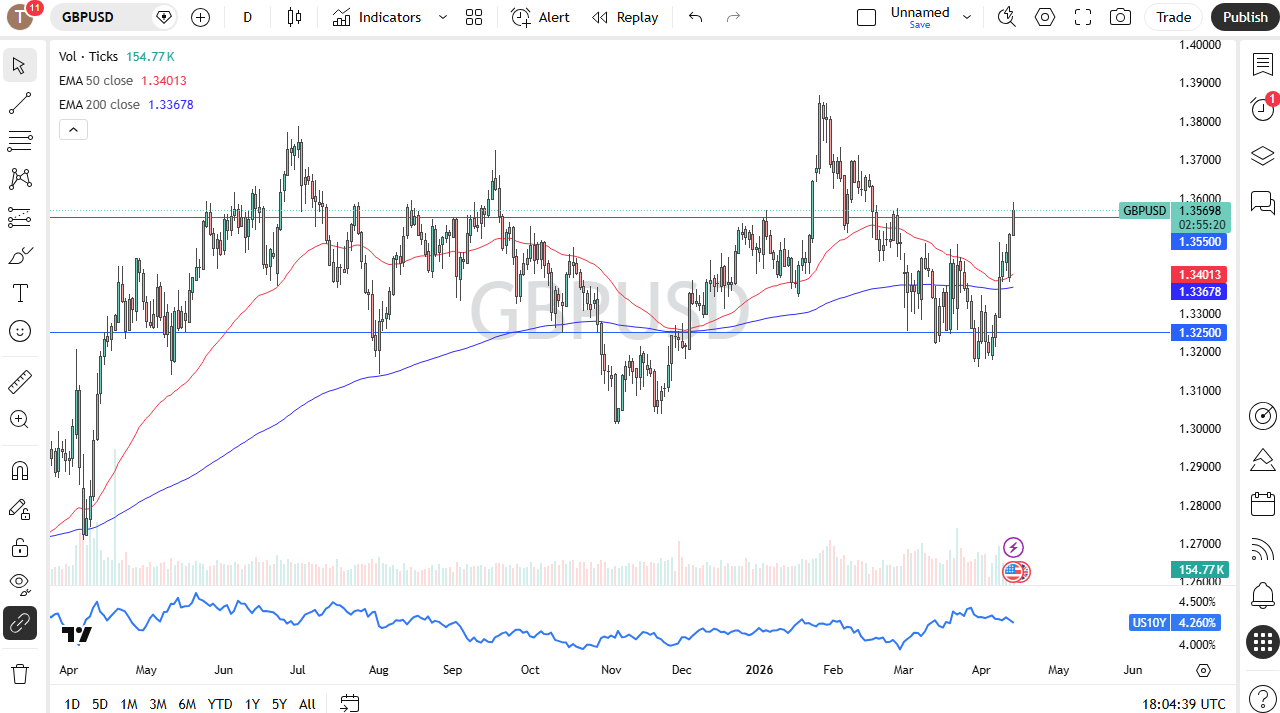The width and height of the screenshot is (1280, 713).
Task: Click the Publish button
Action: click(1244, 17)
